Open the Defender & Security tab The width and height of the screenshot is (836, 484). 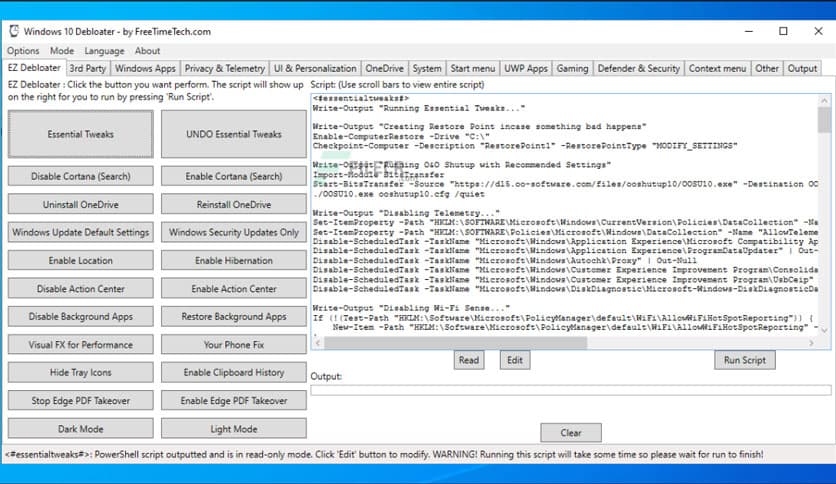click(x=638, y=68)
